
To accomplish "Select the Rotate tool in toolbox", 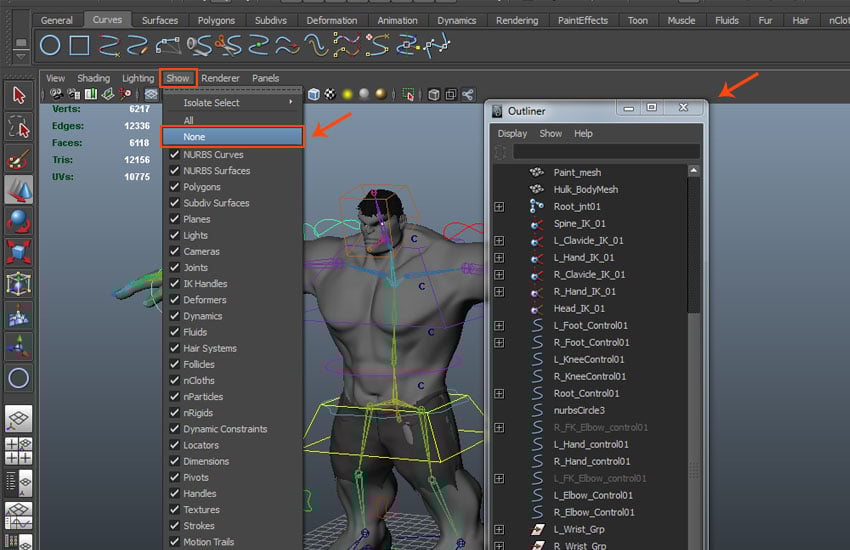I will tap(18, 221).
